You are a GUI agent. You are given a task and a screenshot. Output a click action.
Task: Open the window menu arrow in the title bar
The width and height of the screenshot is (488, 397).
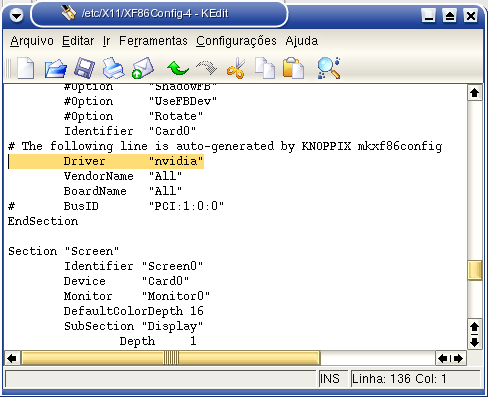click(x=16, y=15)
